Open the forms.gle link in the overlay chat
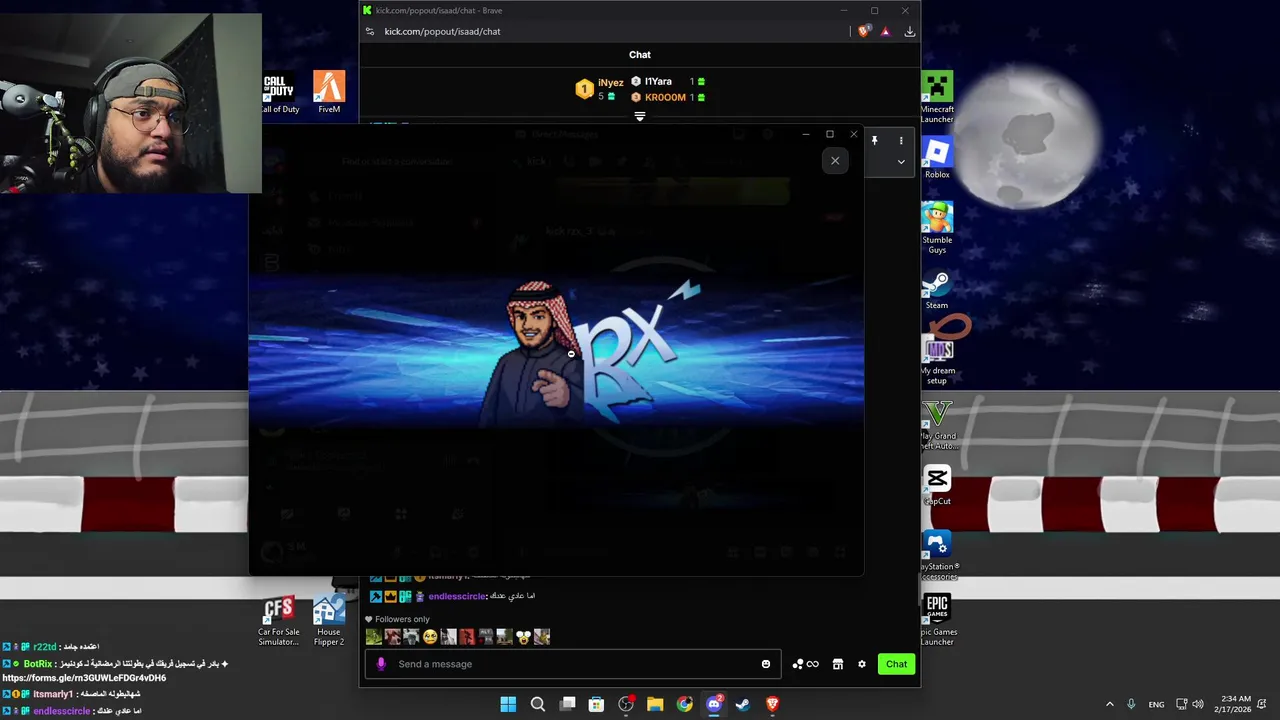The height and width of the screenshot is (720, 1280). [84, 678]
